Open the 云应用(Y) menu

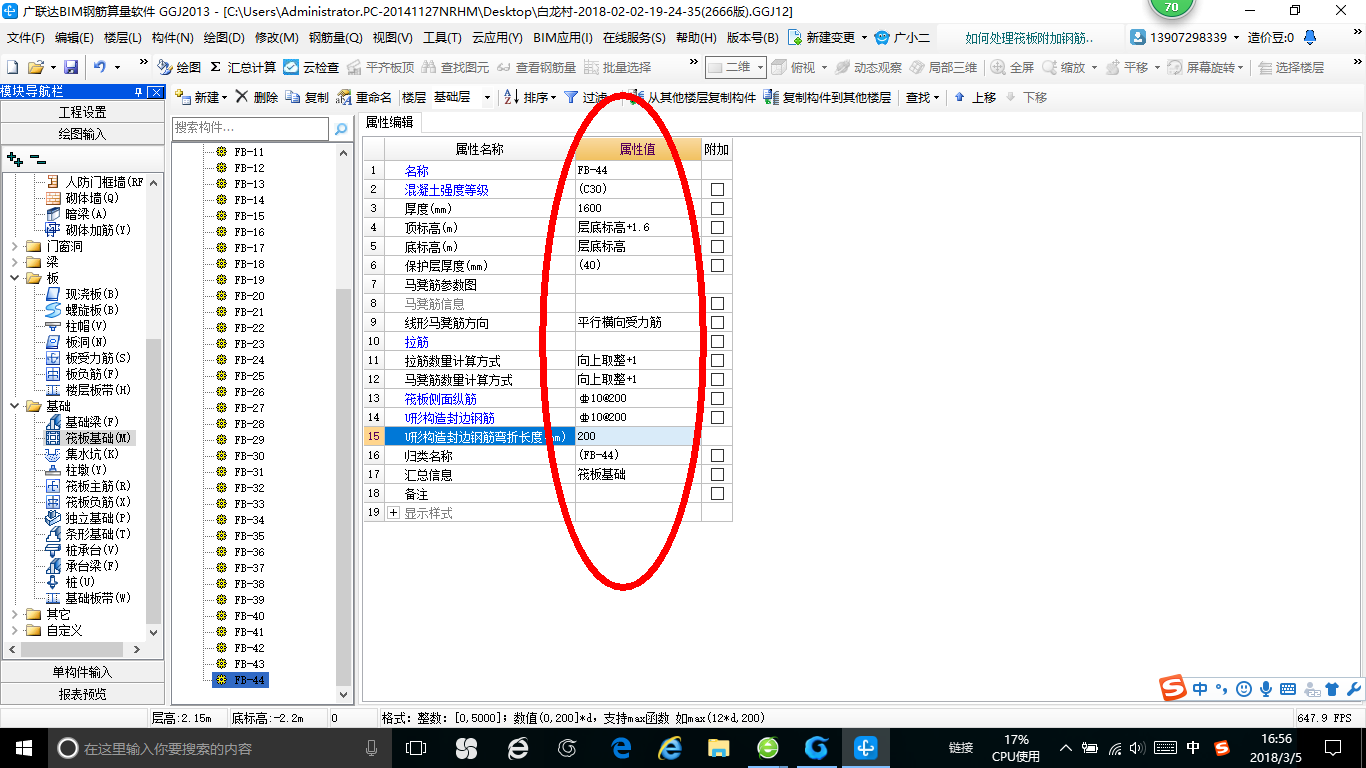point(497,38)
